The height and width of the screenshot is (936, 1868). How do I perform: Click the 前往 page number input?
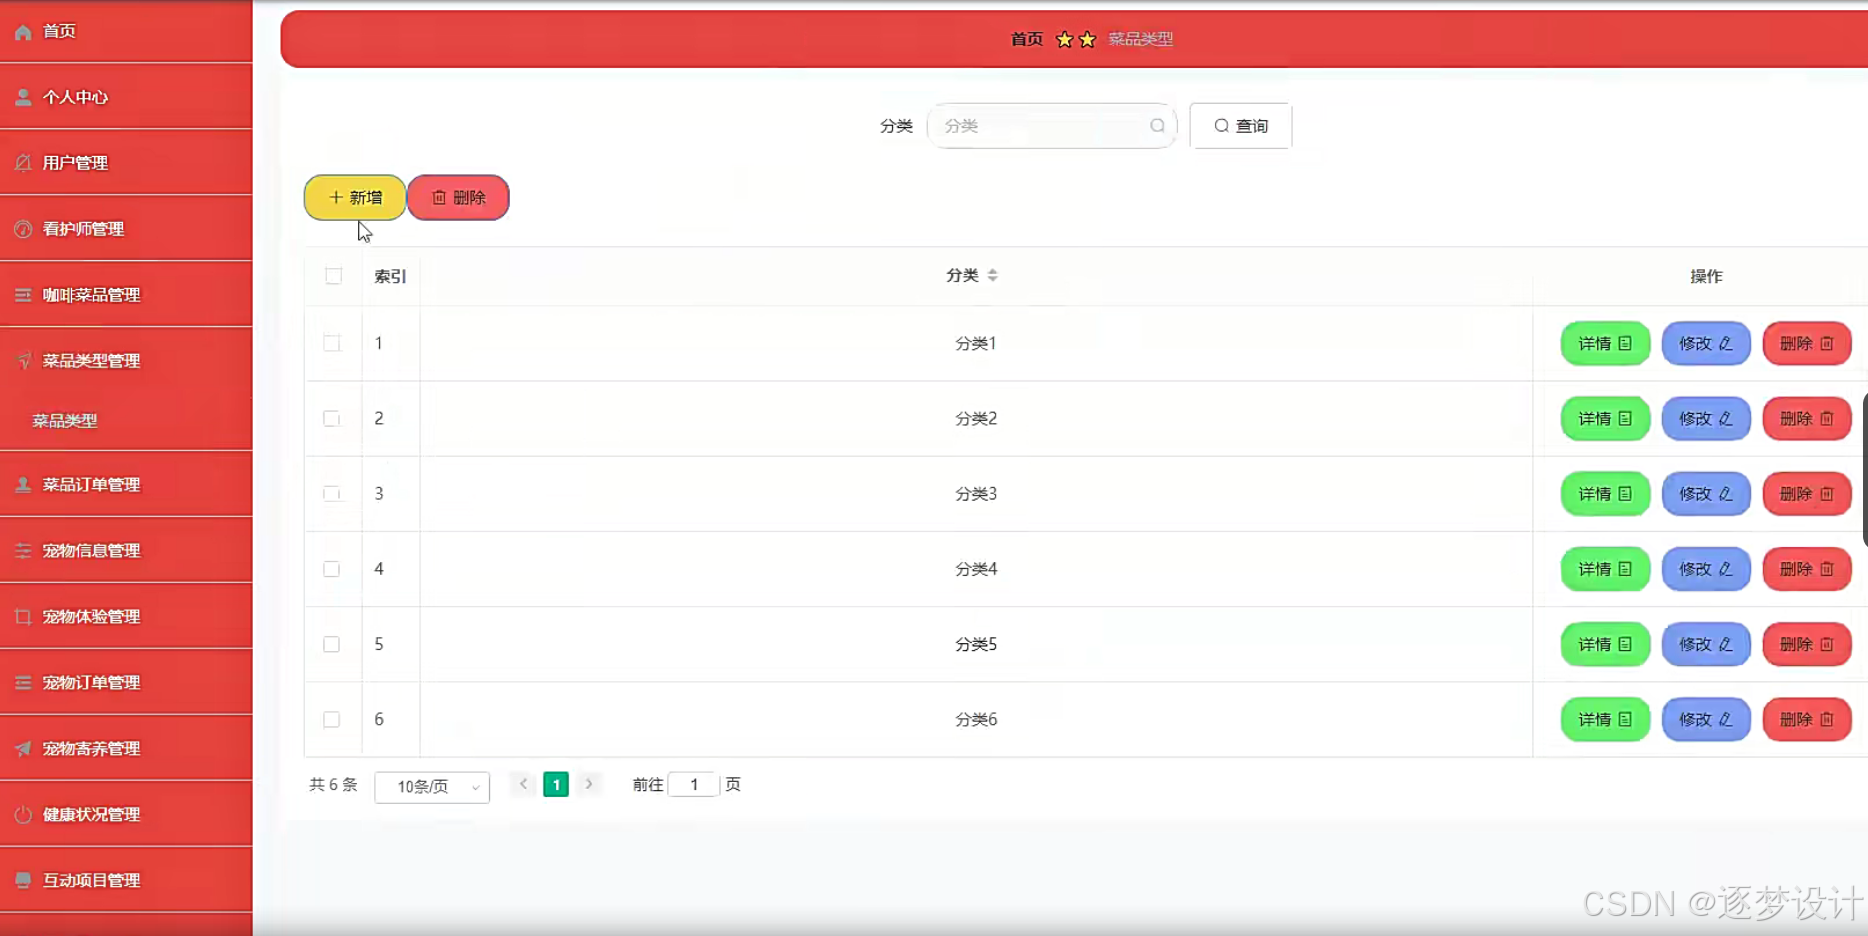coord(694,785)
